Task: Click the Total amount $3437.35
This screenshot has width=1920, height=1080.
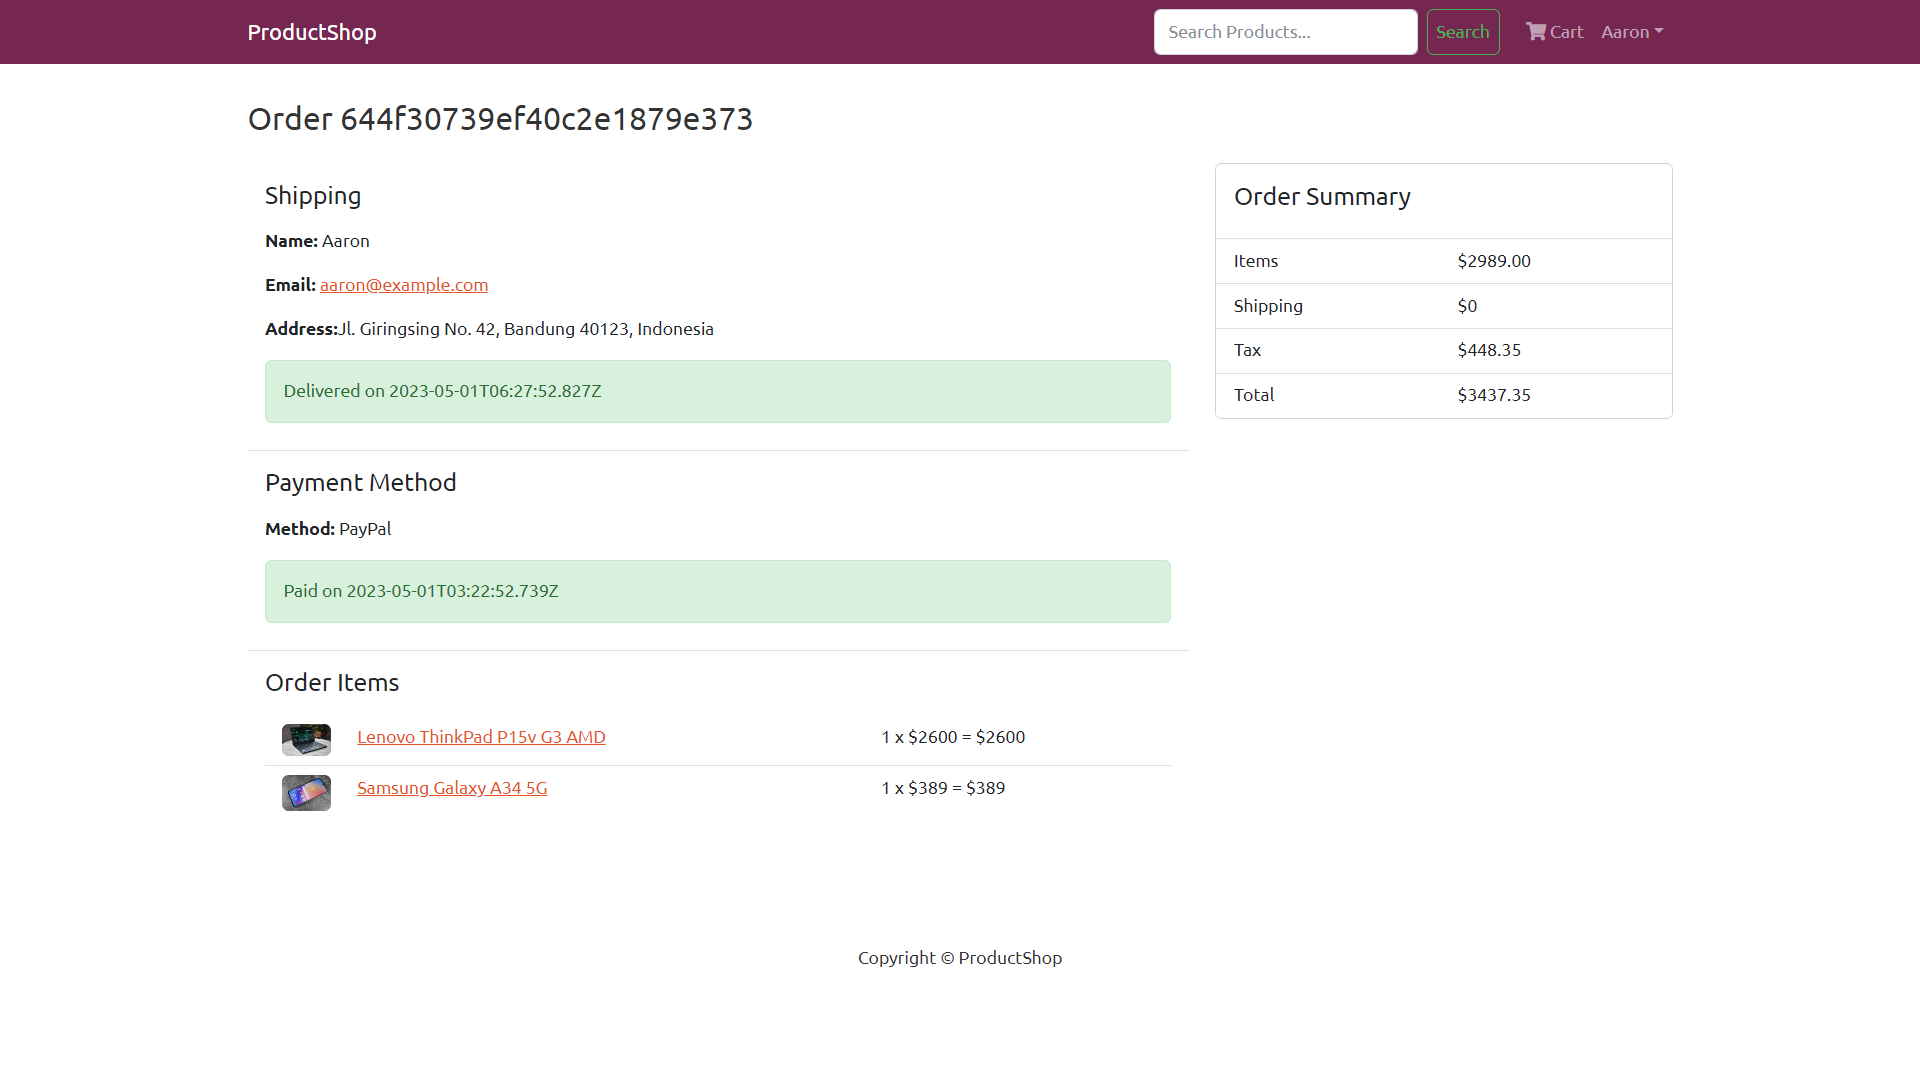Action: pos(1494,395)
